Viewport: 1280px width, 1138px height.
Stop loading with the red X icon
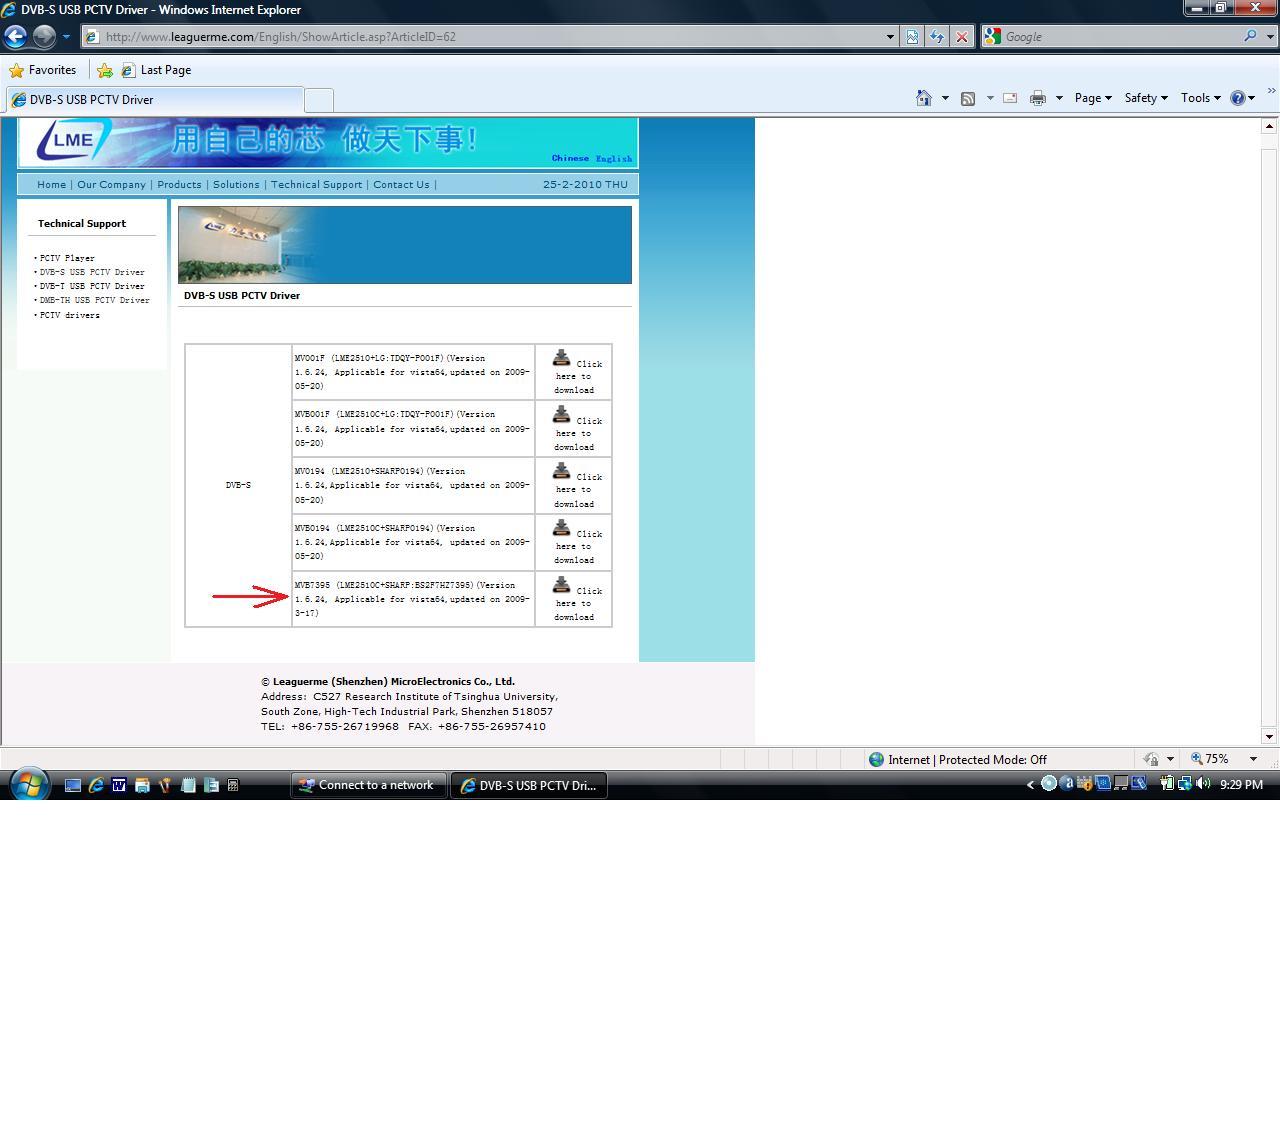[x=962, y=37]
